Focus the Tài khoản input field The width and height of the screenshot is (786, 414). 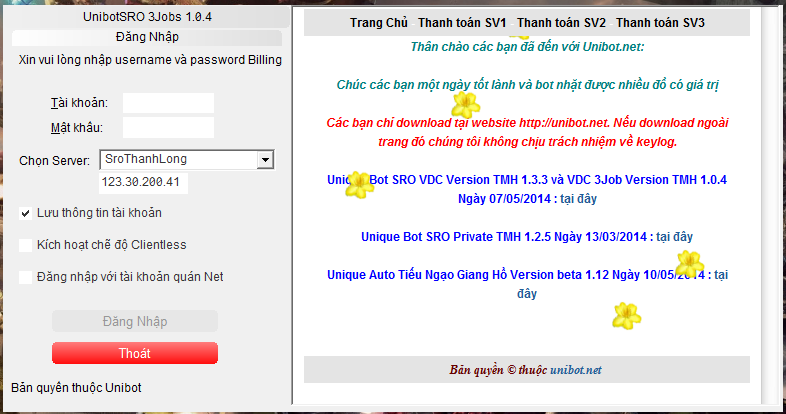(168, 103)
